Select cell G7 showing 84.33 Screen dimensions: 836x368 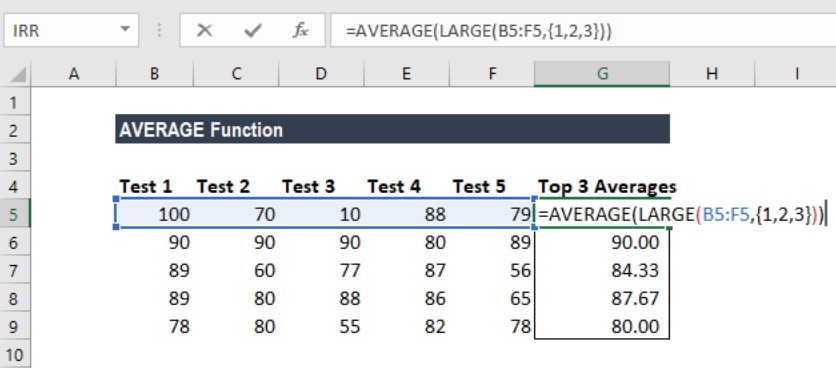pos(602,270)
